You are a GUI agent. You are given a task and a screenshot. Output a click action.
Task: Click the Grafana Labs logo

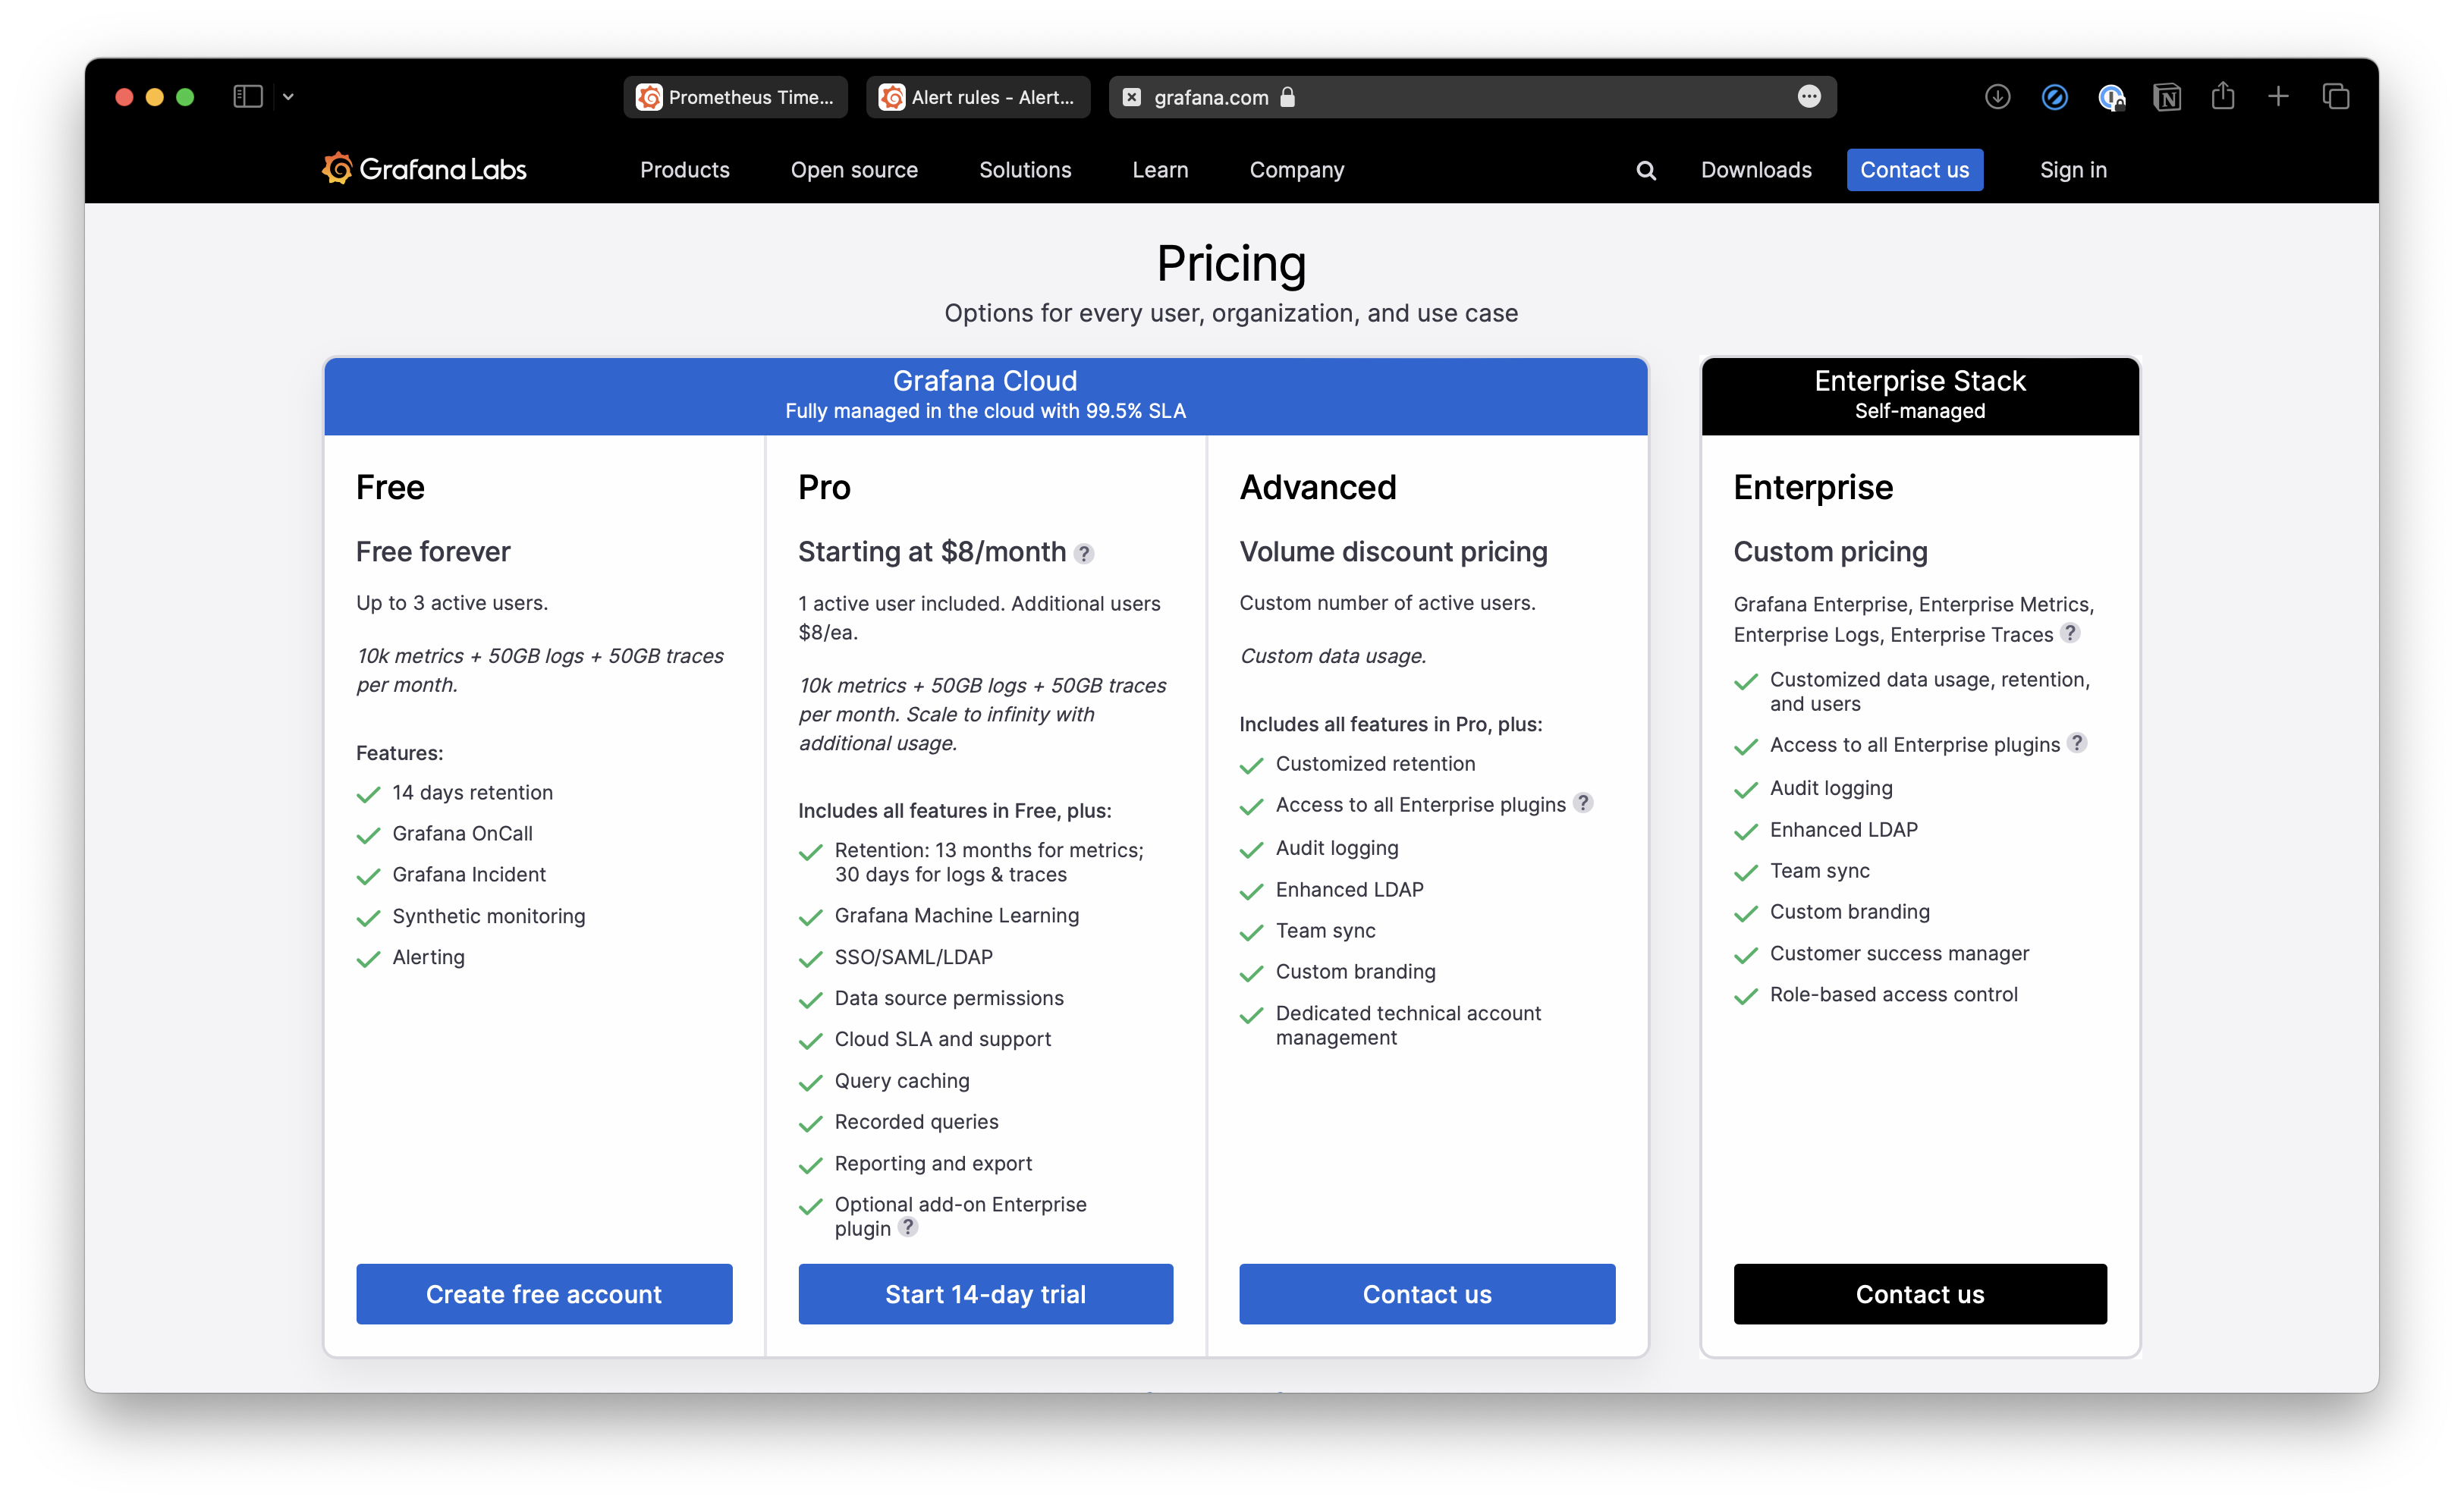click(424, 170)
